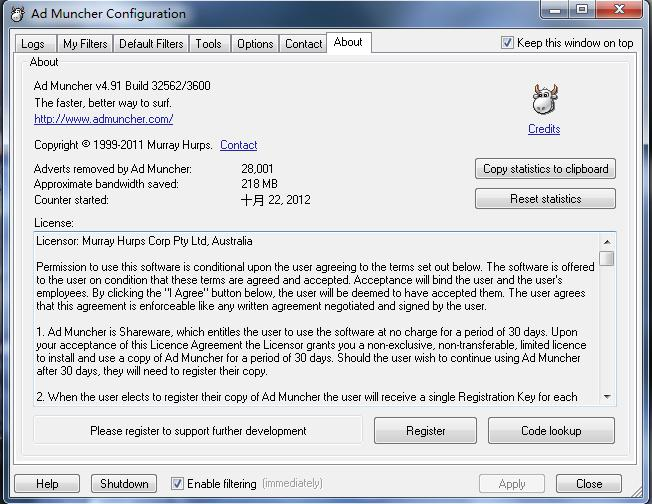The image size is (652, 504).
Task: Click the Credits link
Action: (544, 129)
